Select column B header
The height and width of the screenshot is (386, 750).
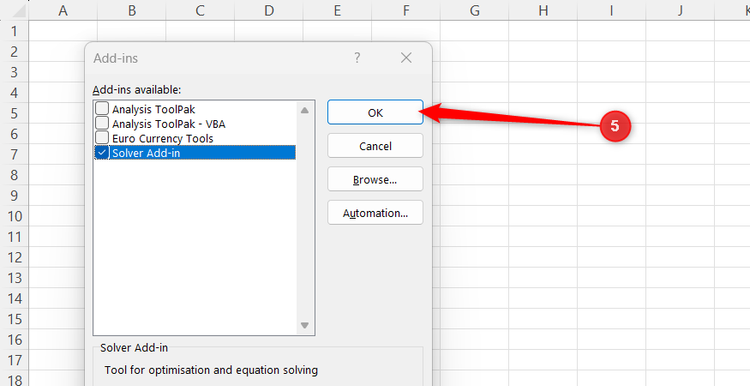click(x=132, y=10)
